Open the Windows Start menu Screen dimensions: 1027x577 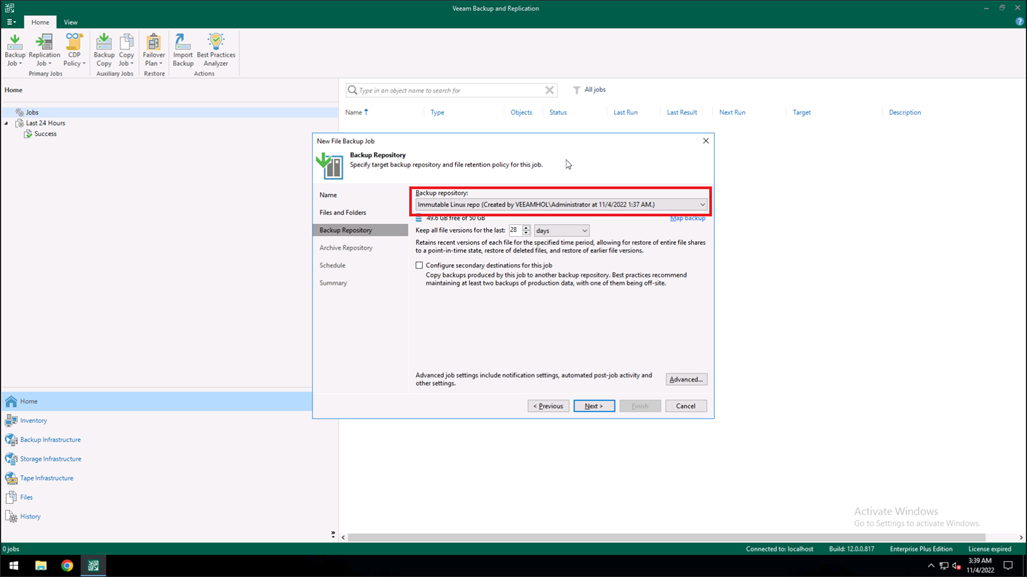pos(13,565)
